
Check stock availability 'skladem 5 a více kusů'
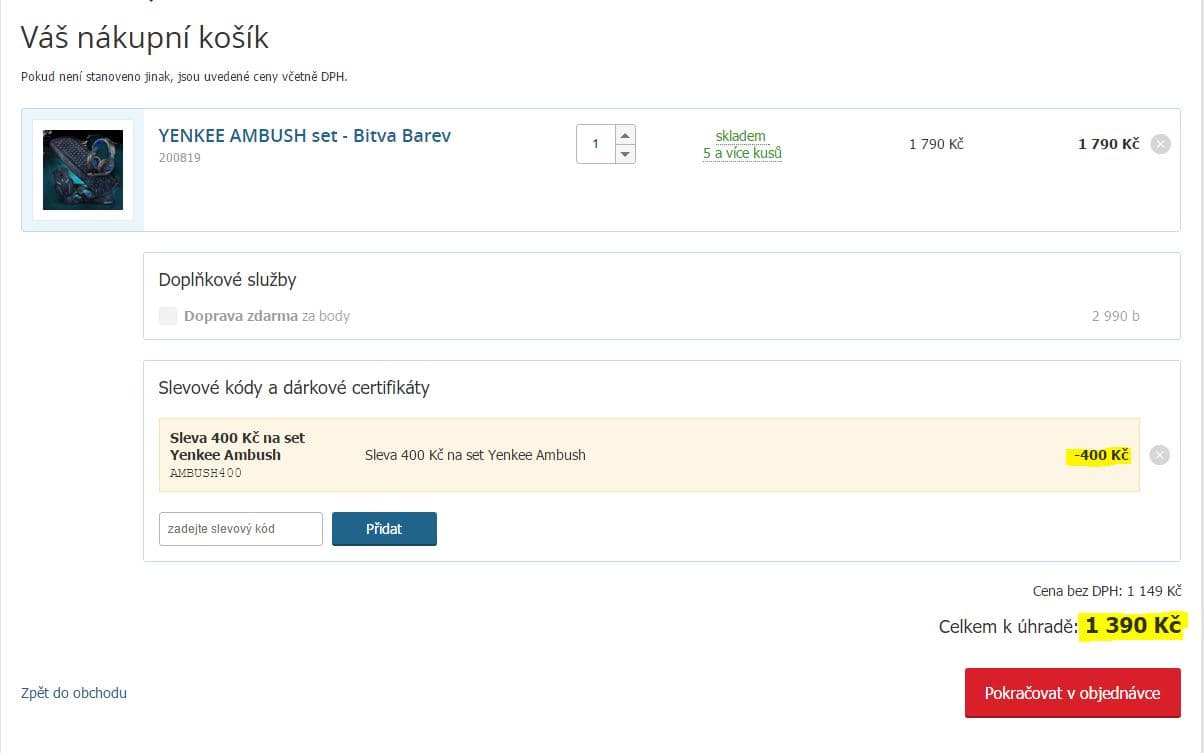pos(741,145)
